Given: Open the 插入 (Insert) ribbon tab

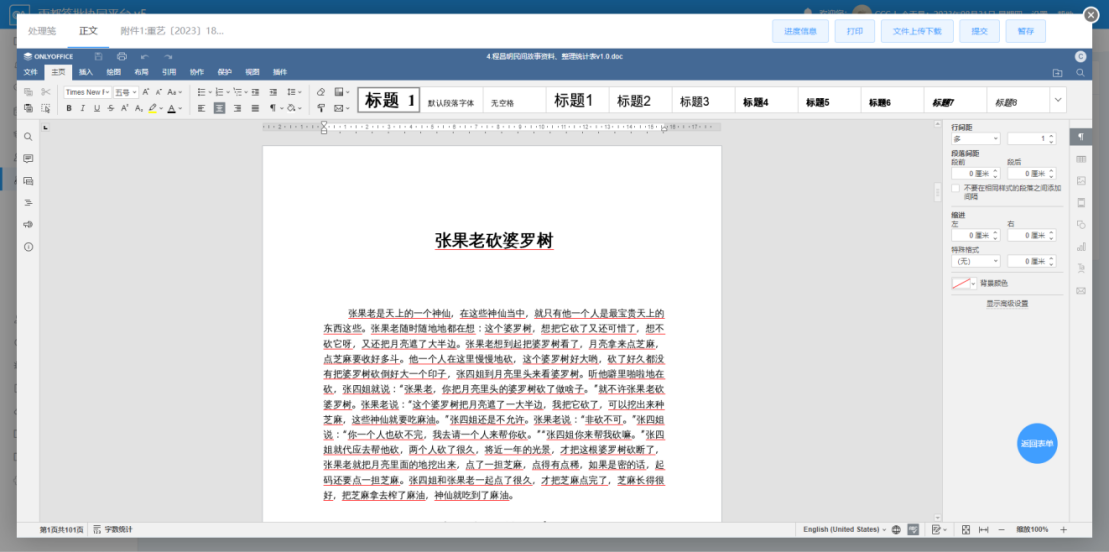Looking at the screenshot, I should click(x=86, y=72).
